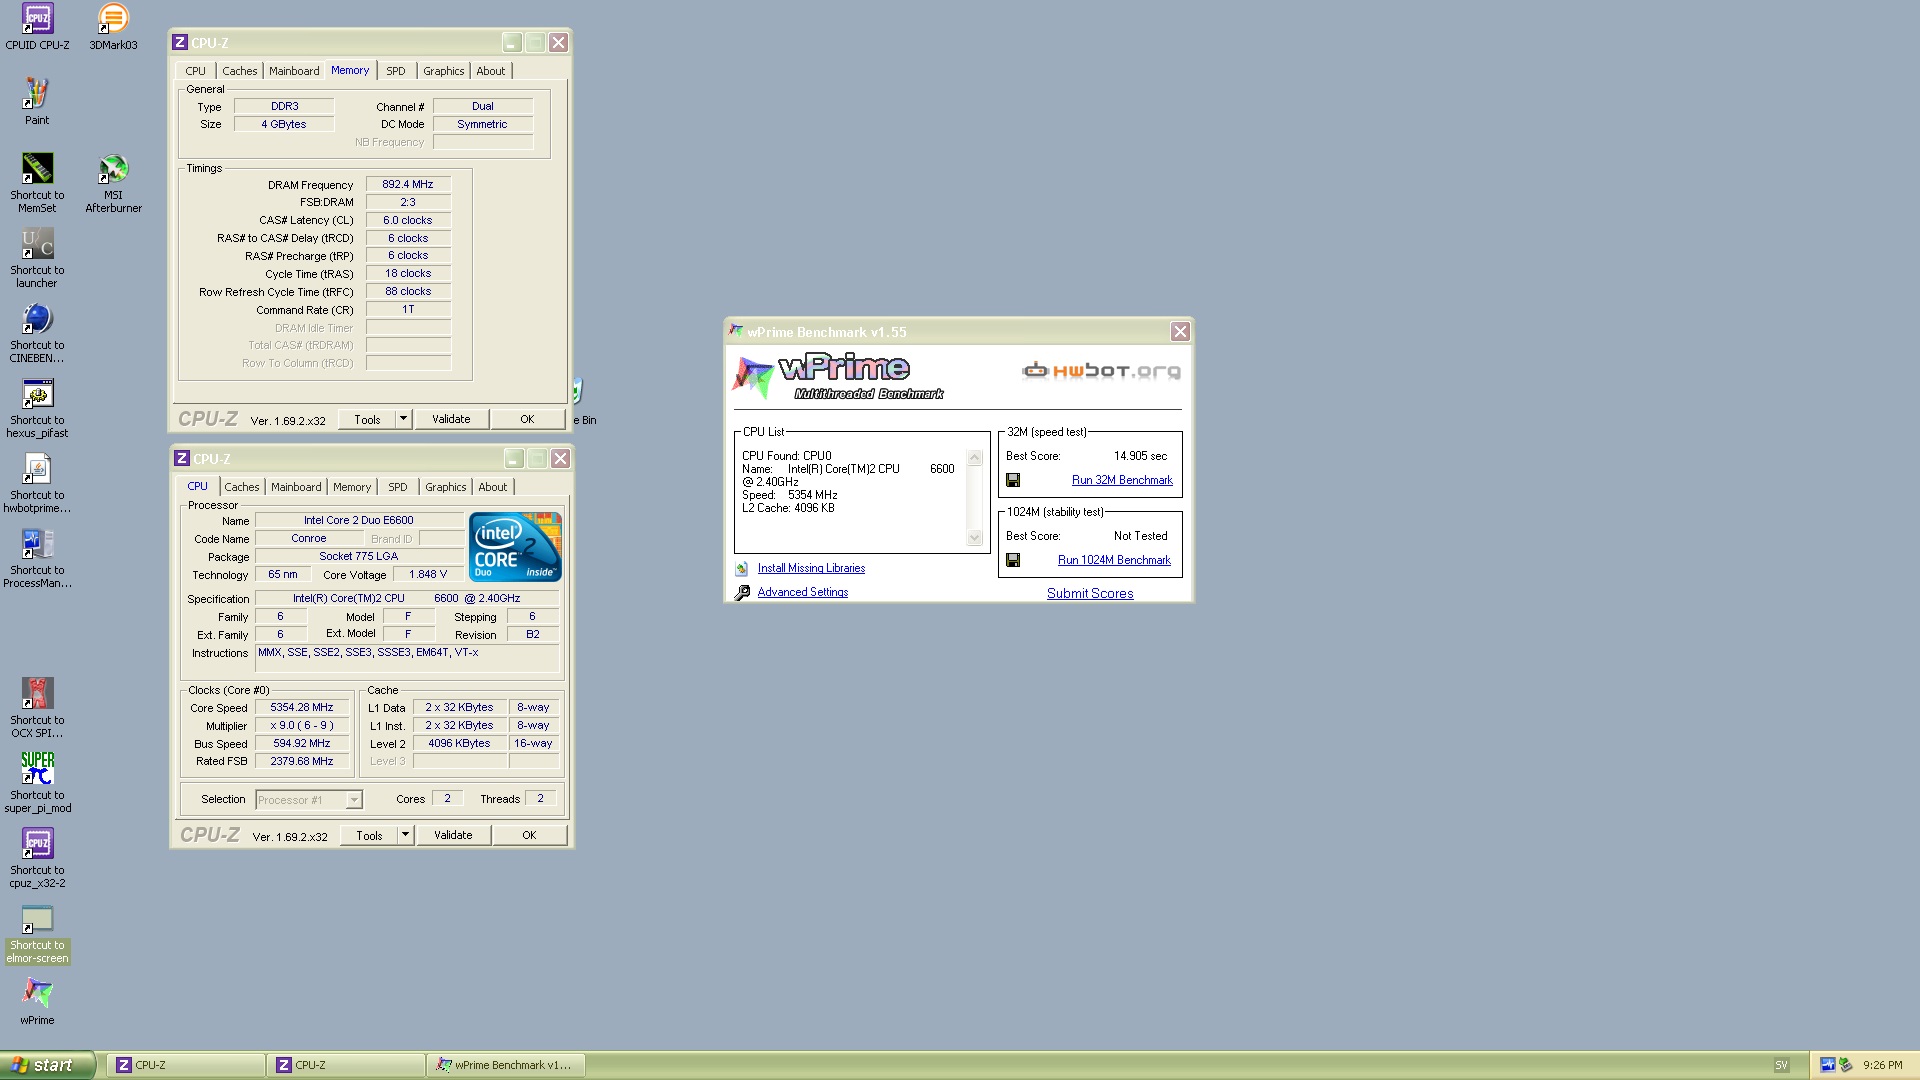Open the Paint desktop icon
The image size is (1920, 1080).
pos(37,102)
